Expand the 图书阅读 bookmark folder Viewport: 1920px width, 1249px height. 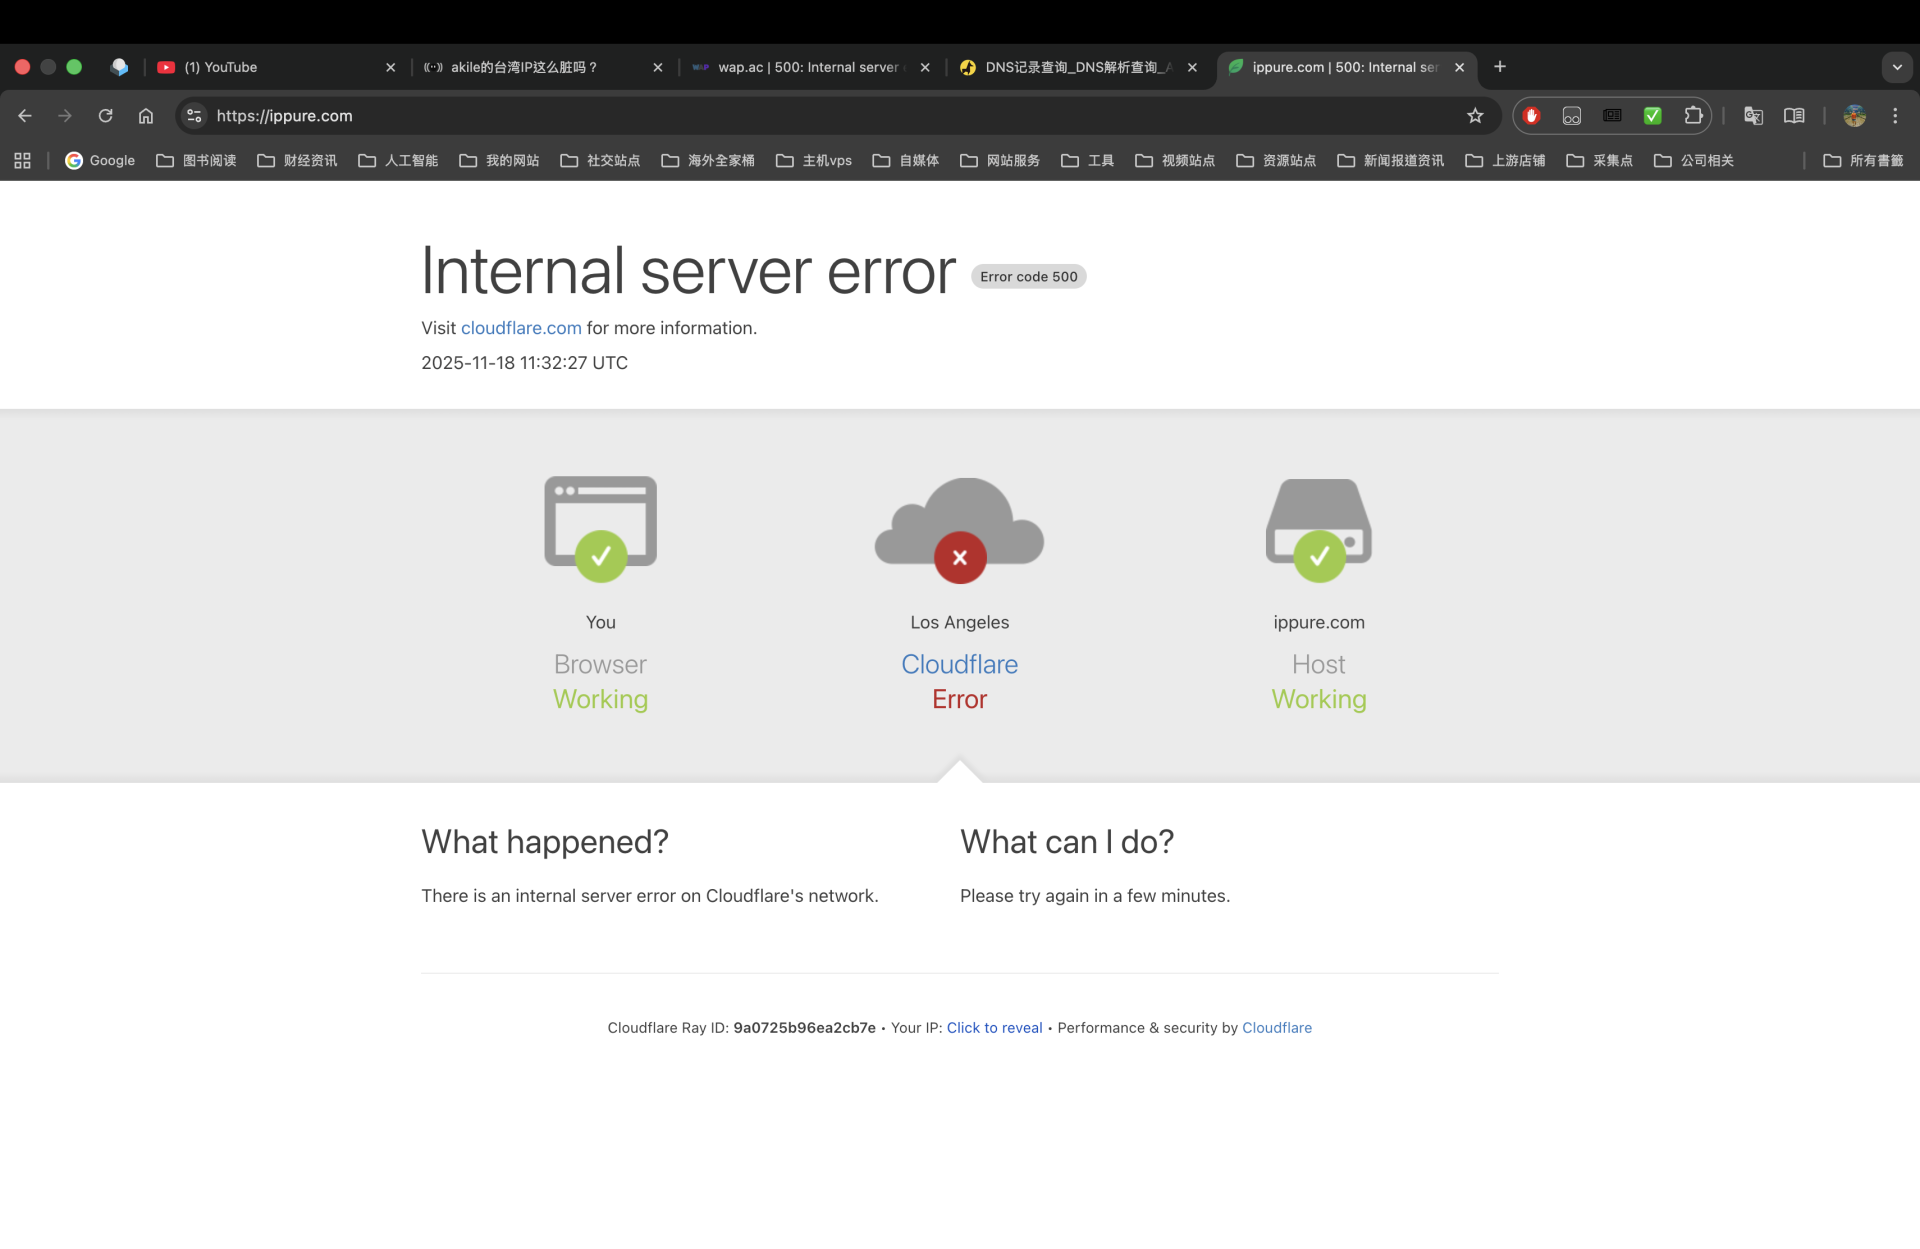(x=196, y=160)
